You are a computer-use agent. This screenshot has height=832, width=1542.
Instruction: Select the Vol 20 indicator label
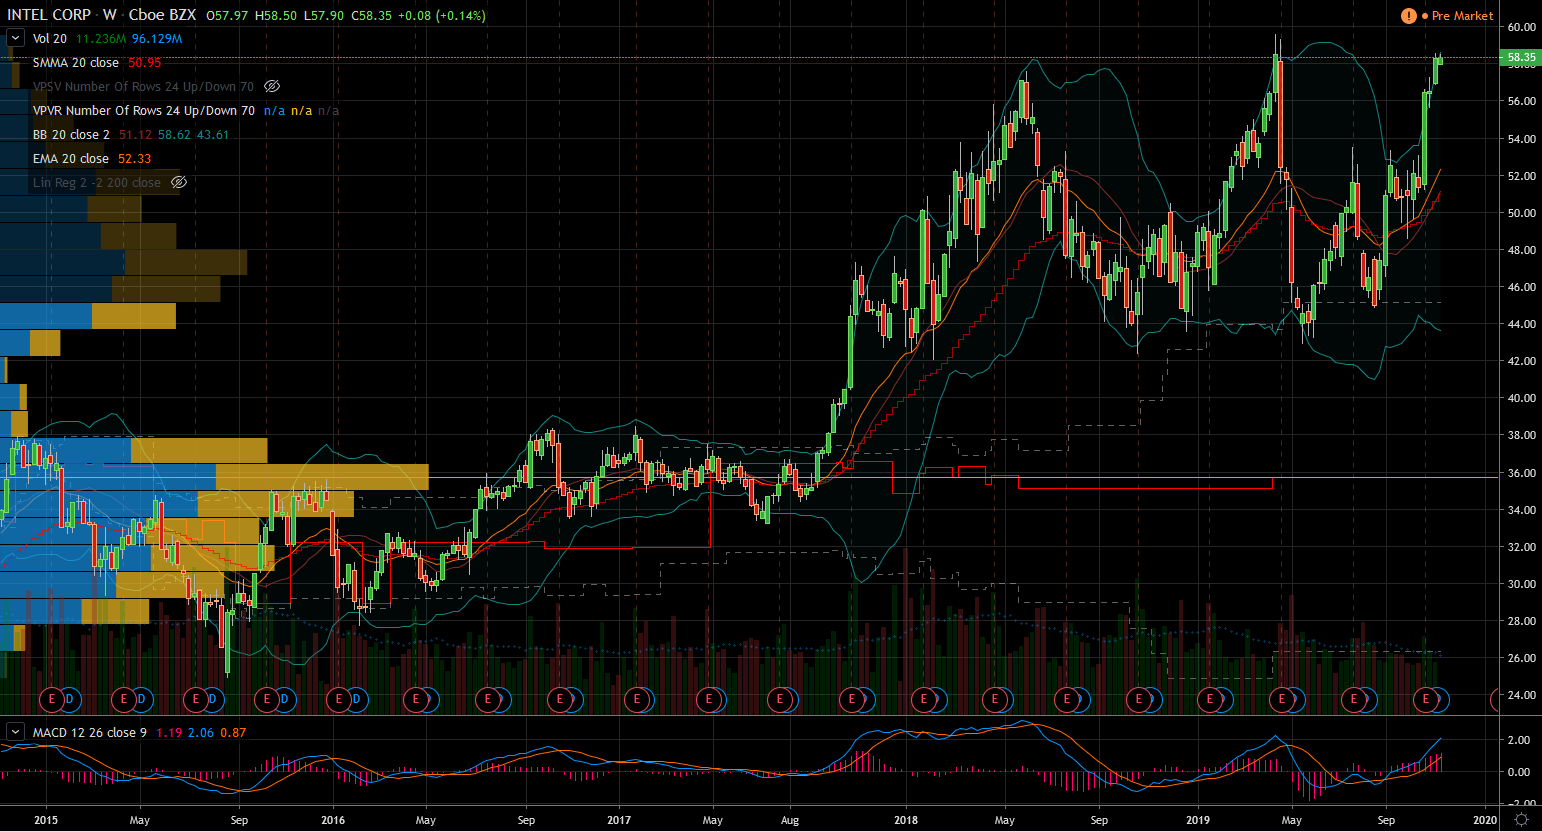pyautogui.click(x=49, y=39)
